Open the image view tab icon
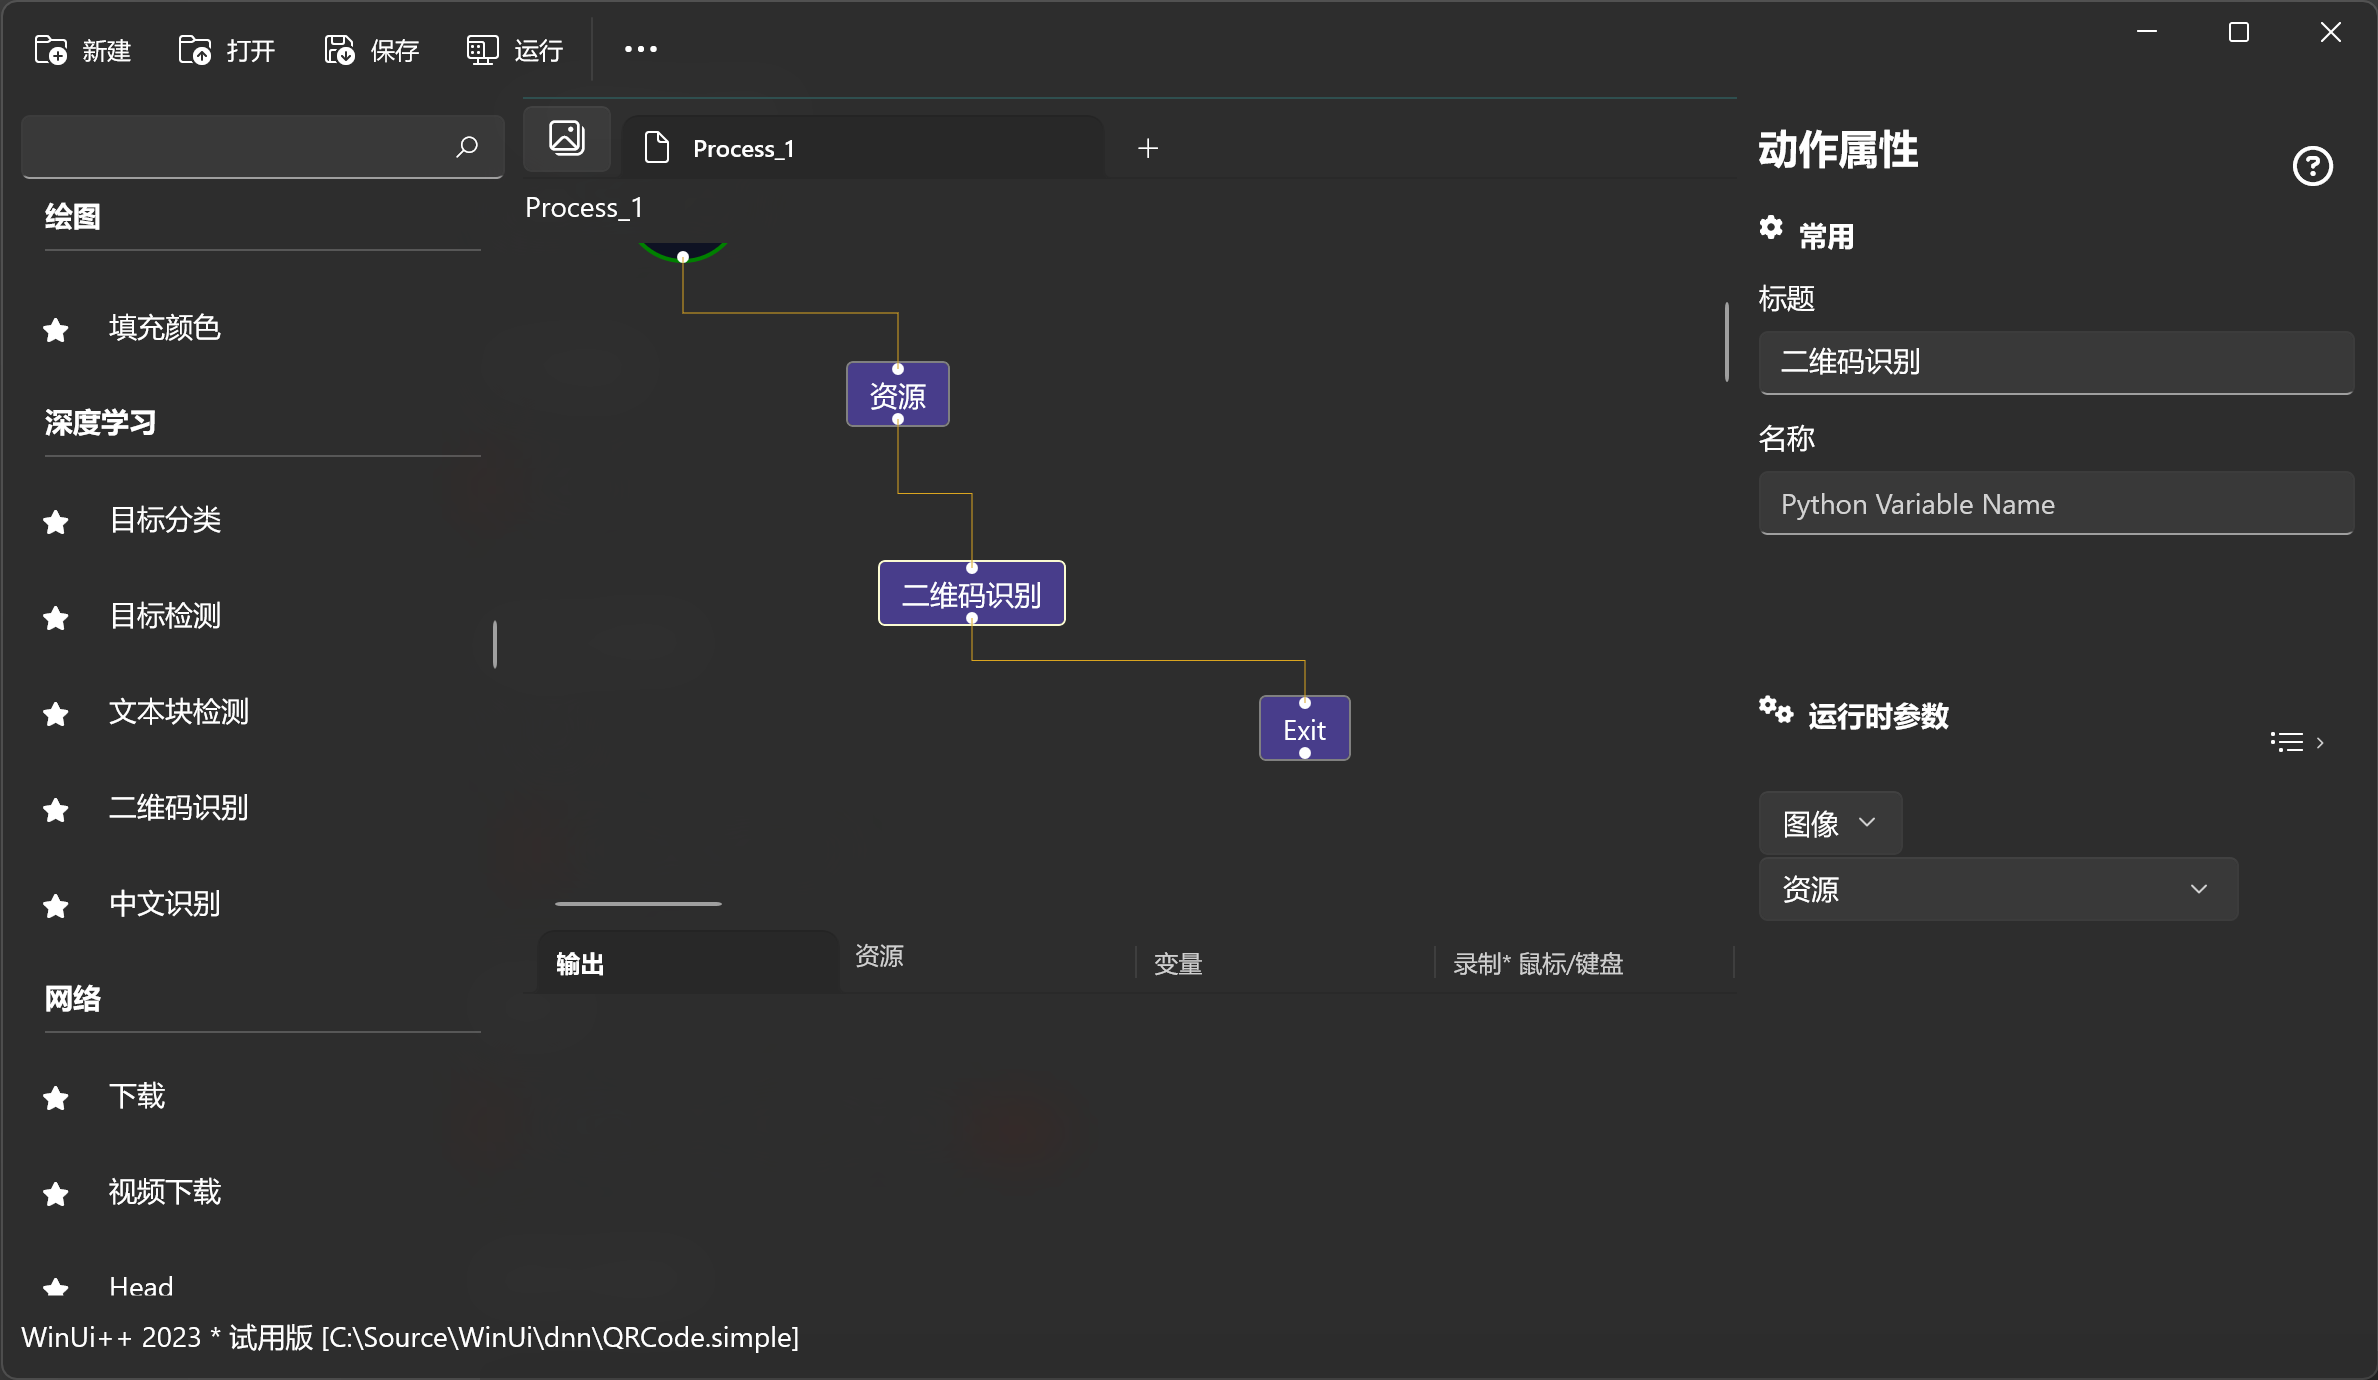Screen dimensions: 2378x1380 point(566,138)
